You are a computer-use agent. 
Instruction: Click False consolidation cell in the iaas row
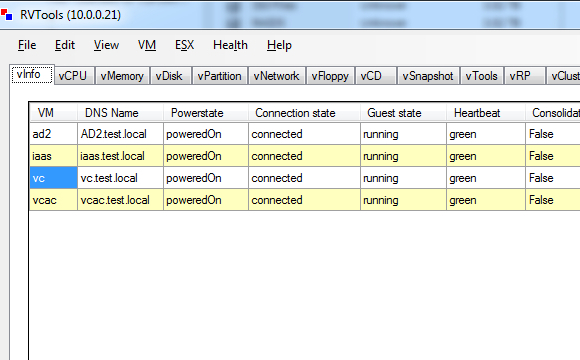553,156
